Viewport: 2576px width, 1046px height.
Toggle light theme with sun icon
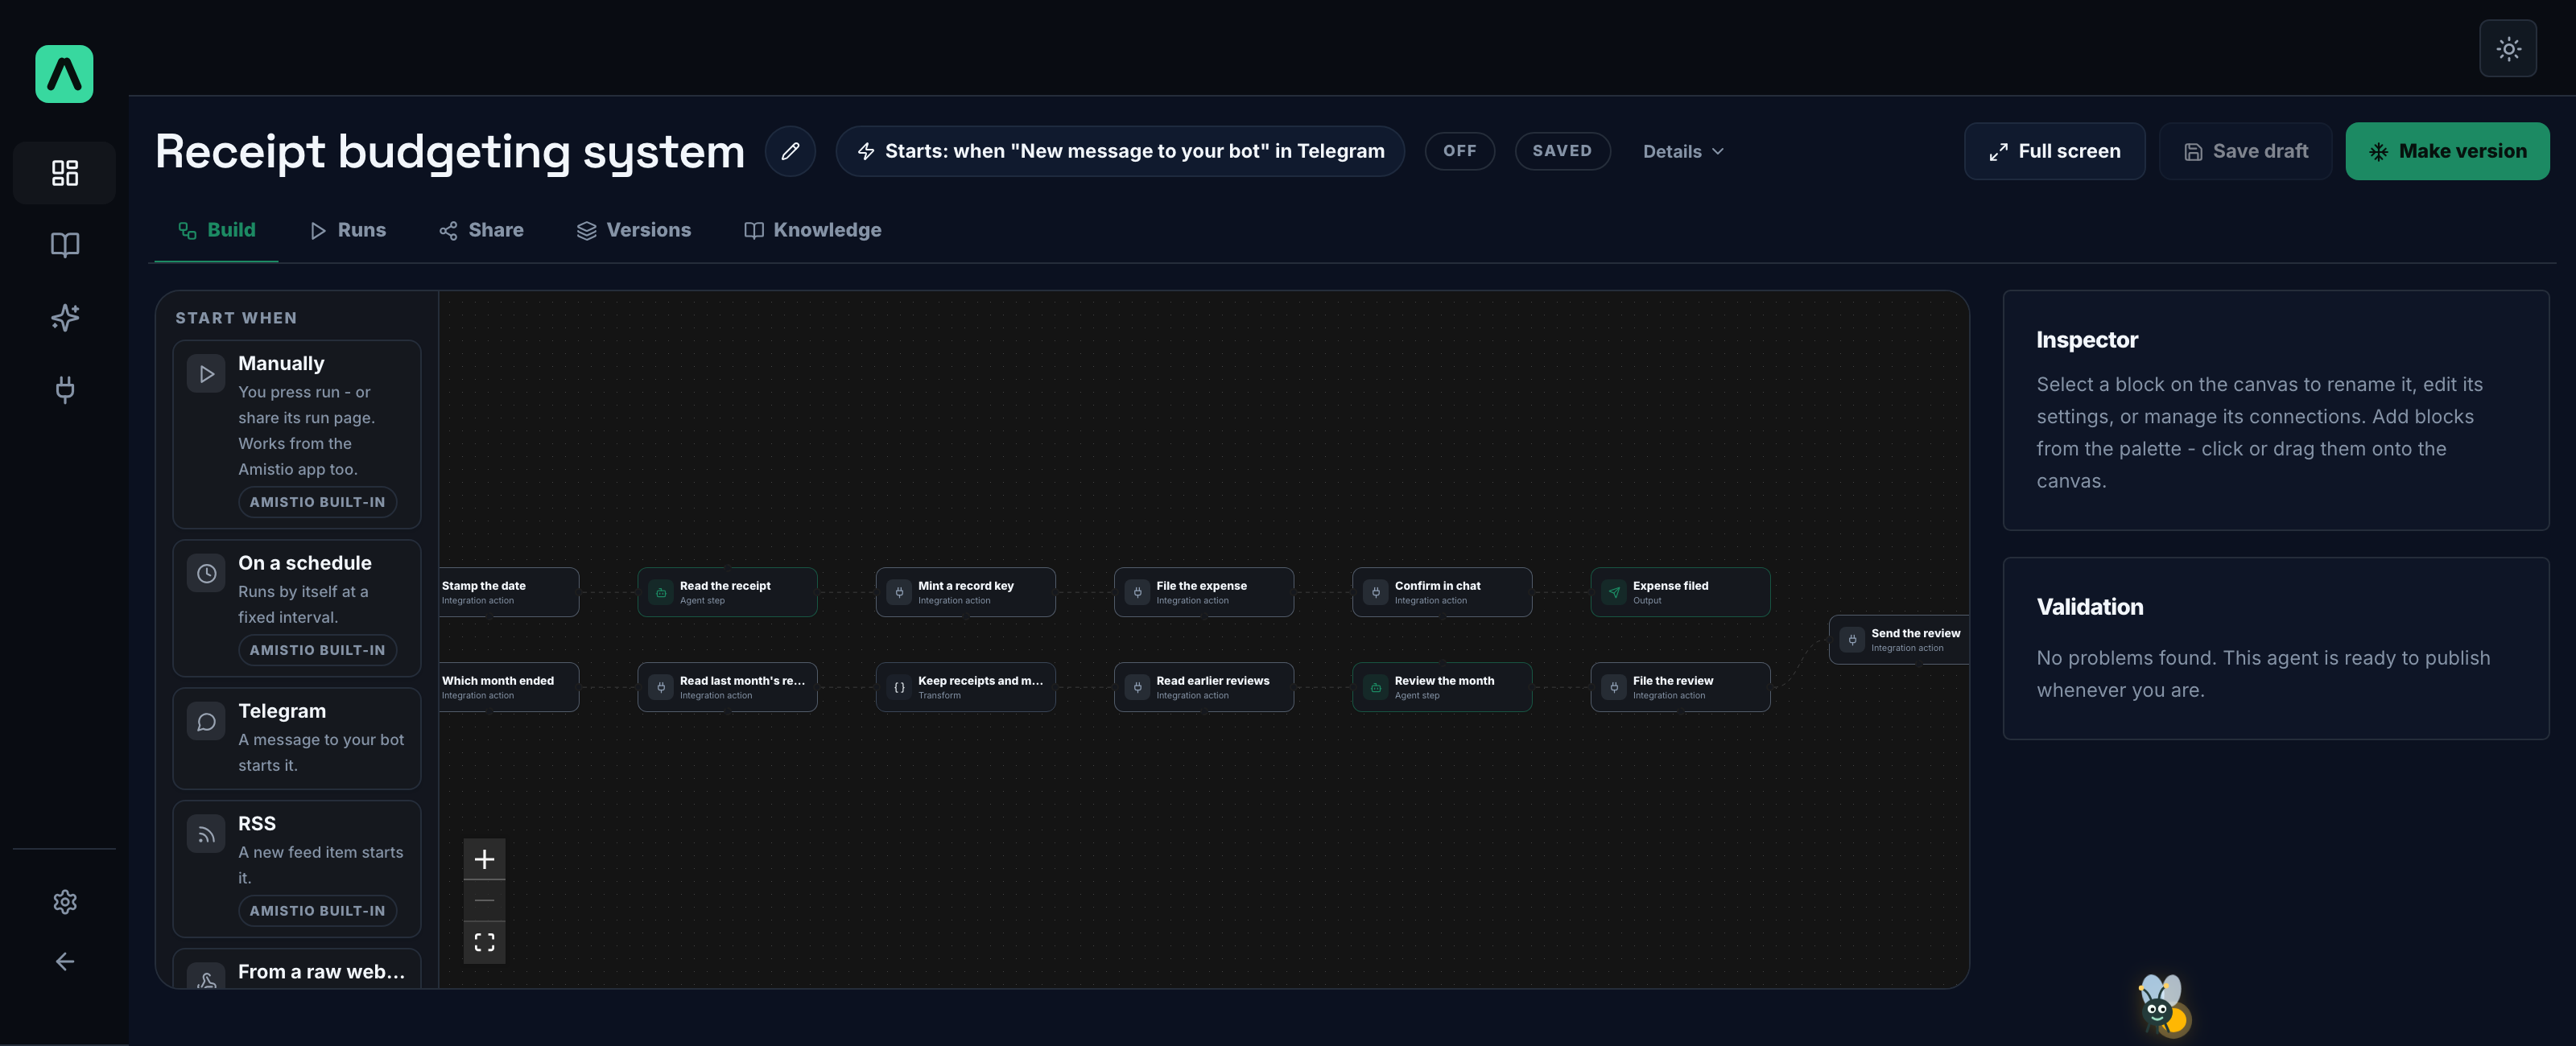[2508, 48]
